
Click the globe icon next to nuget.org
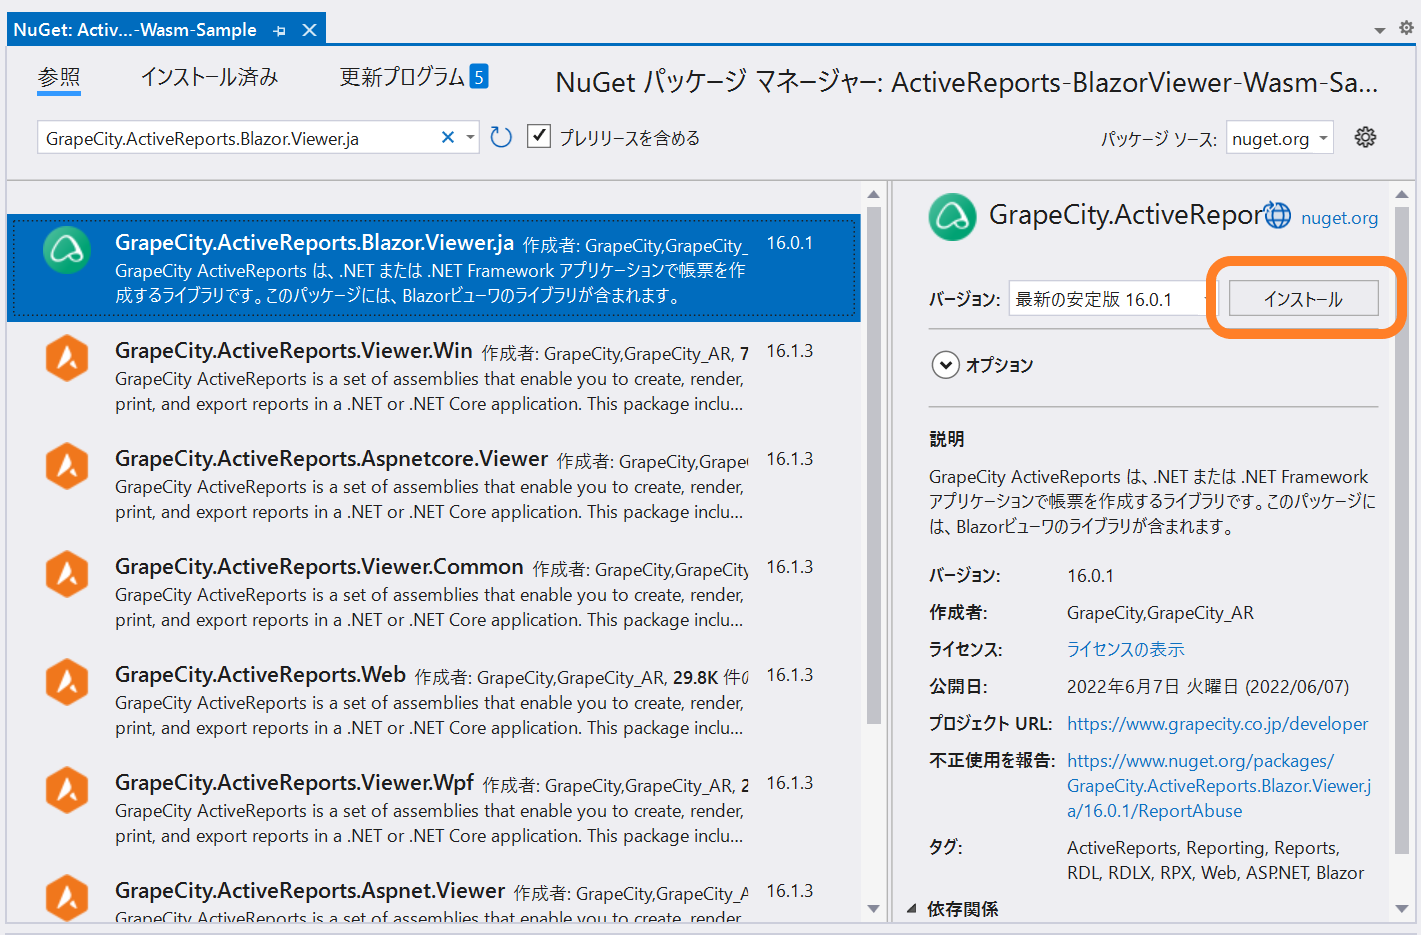pyautogui.click(x=1278, y=215)
